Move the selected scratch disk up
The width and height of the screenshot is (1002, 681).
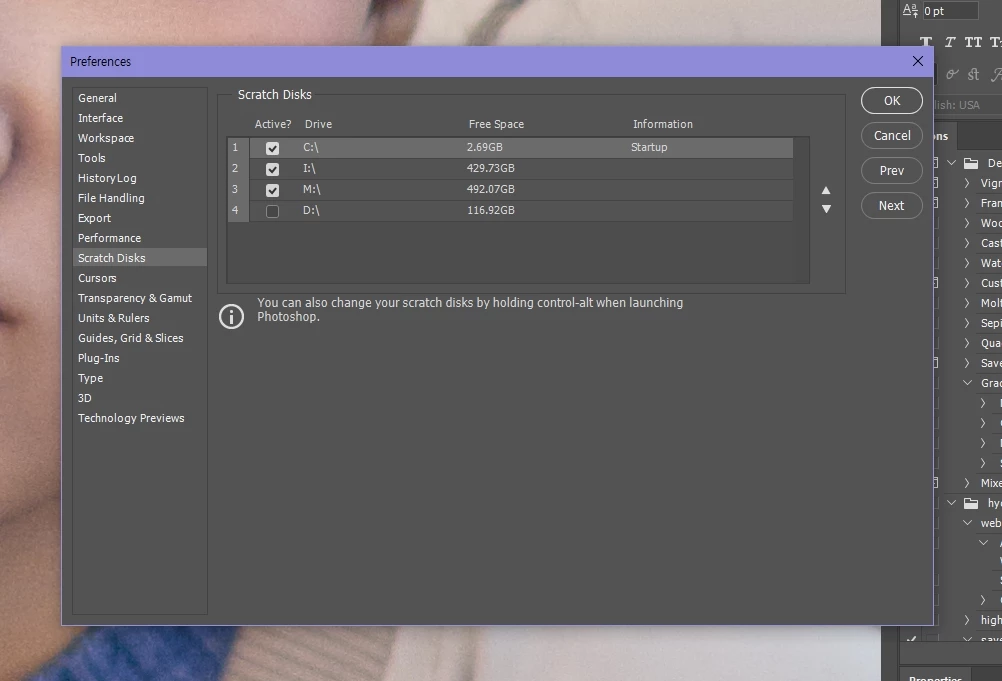pyautogui.click(x=826, y=190)
